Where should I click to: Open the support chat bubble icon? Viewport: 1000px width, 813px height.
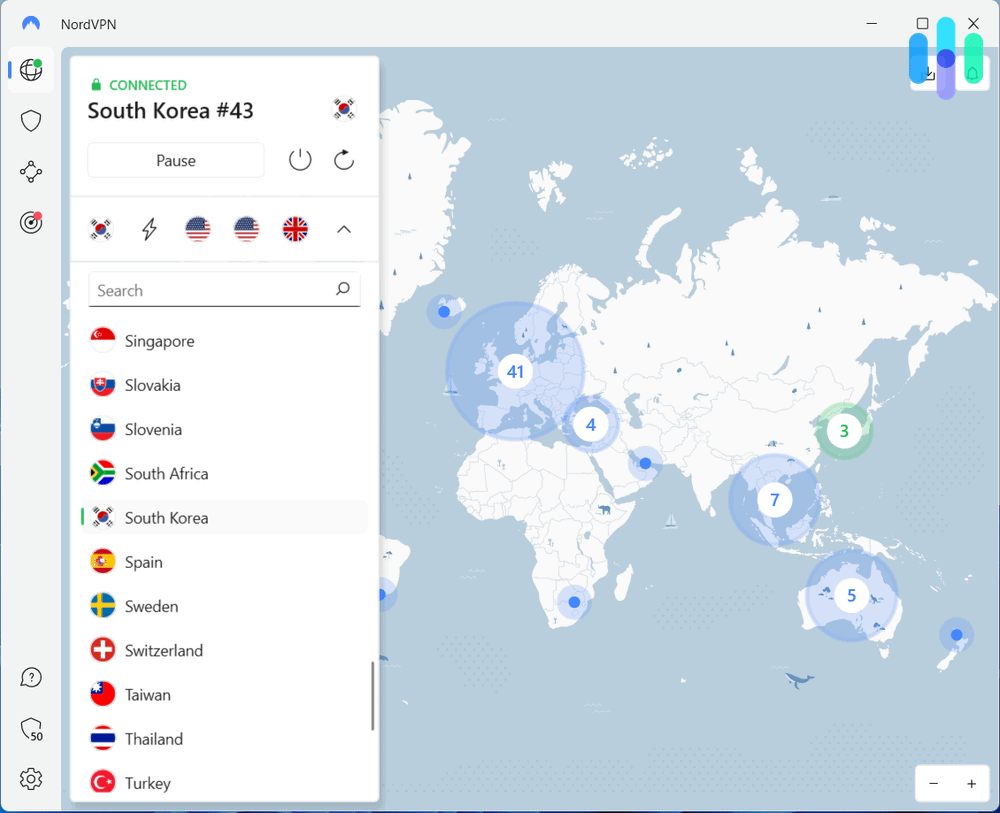tap(31, 677)
